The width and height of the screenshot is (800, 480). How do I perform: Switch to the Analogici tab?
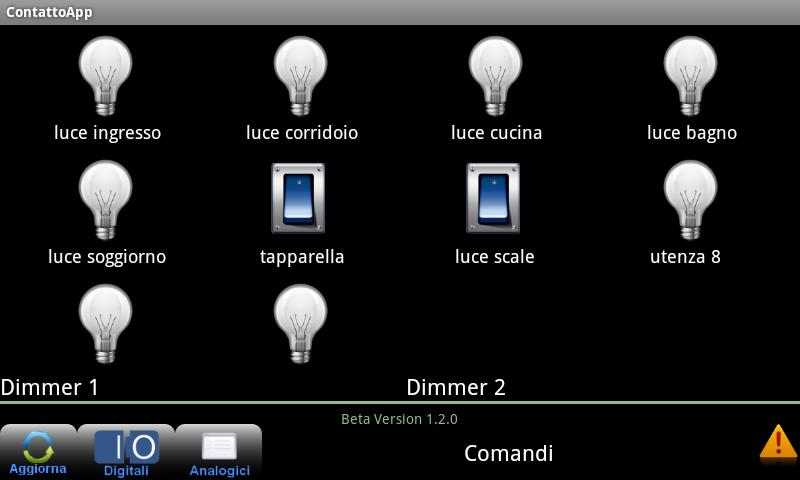(x=219, y=452)
